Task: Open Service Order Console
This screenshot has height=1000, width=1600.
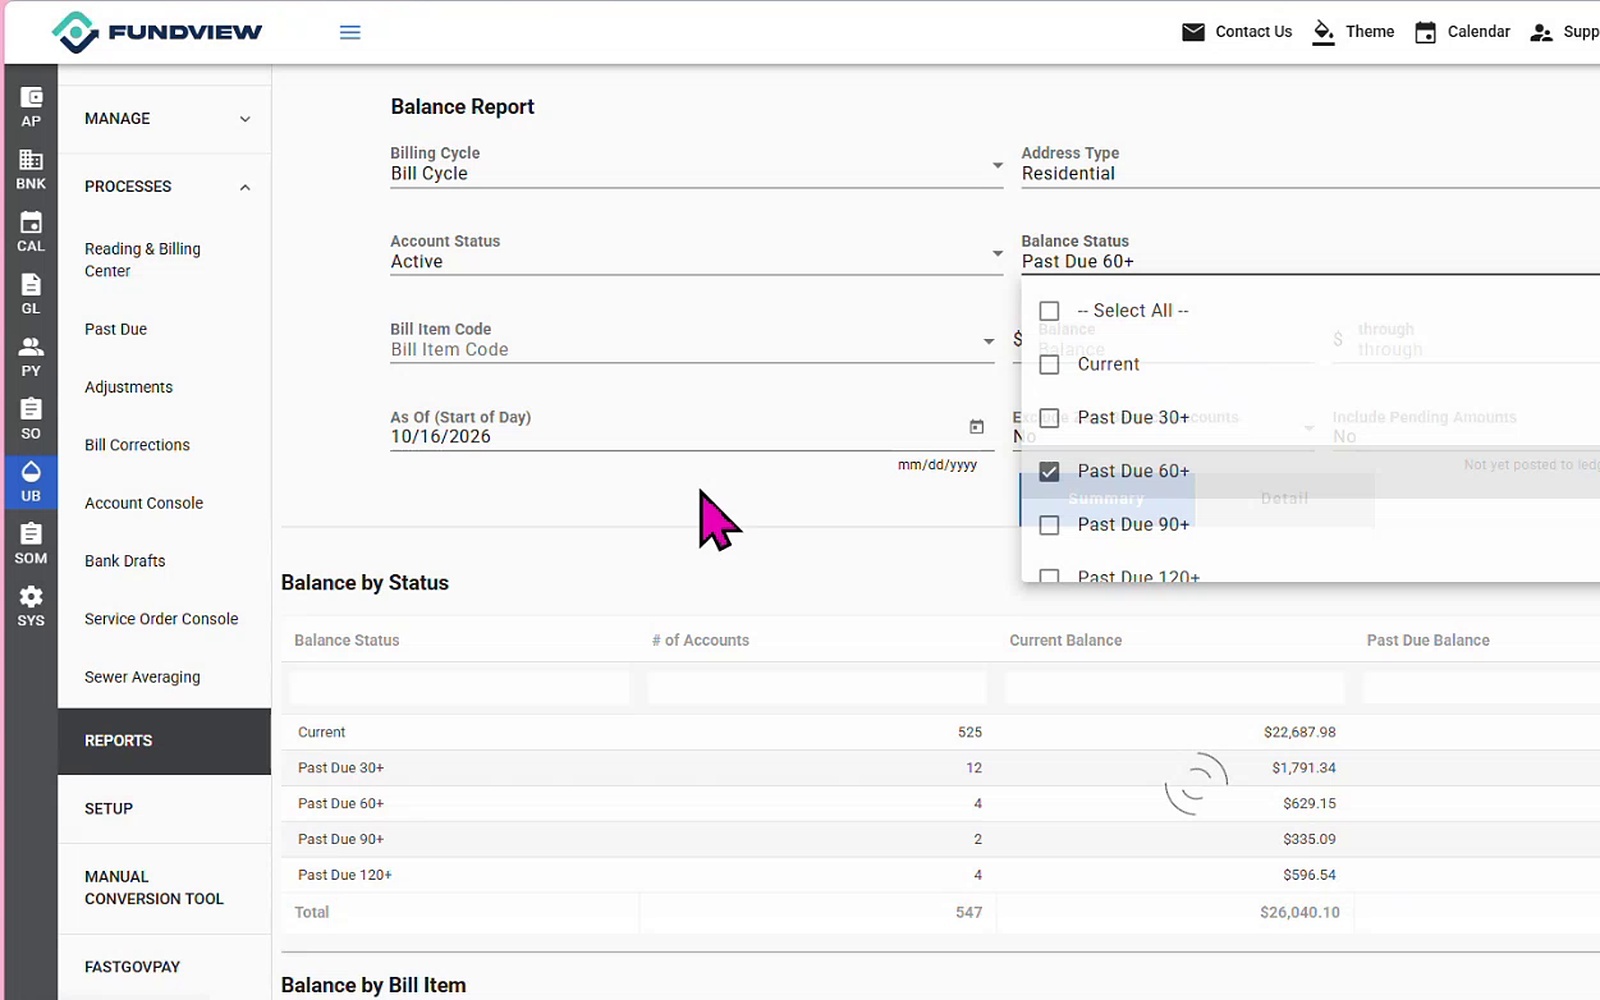Action: (x=162, y=619)
